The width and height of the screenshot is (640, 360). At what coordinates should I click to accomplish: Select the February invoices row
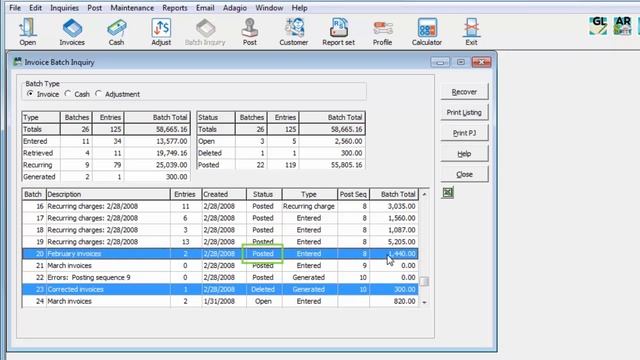[x=220, y=253]
